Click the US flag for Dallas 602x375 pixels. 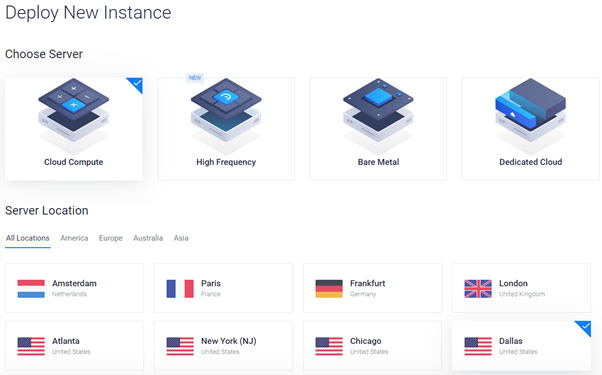coord(478,346)
